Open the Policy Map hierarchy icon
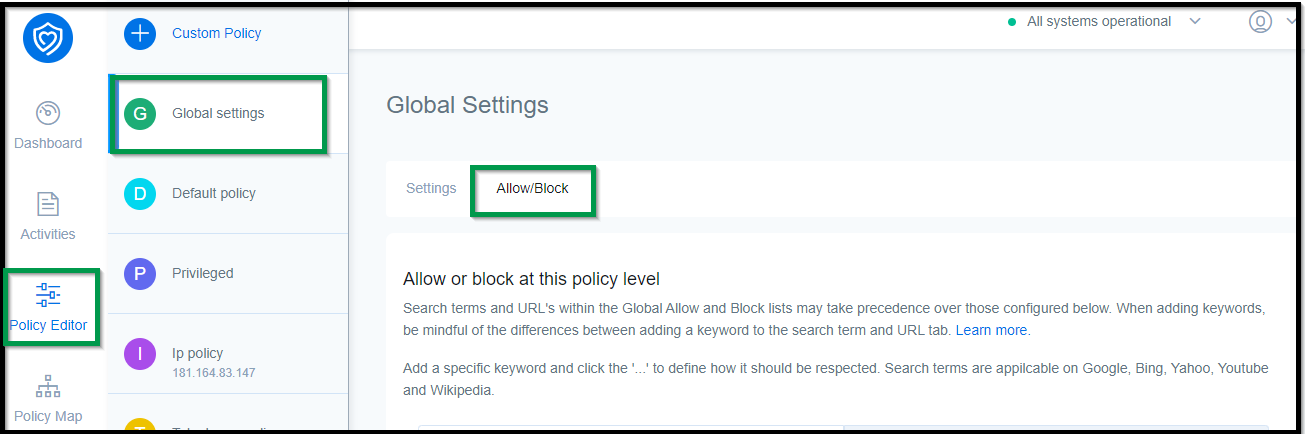 (48, 386)
